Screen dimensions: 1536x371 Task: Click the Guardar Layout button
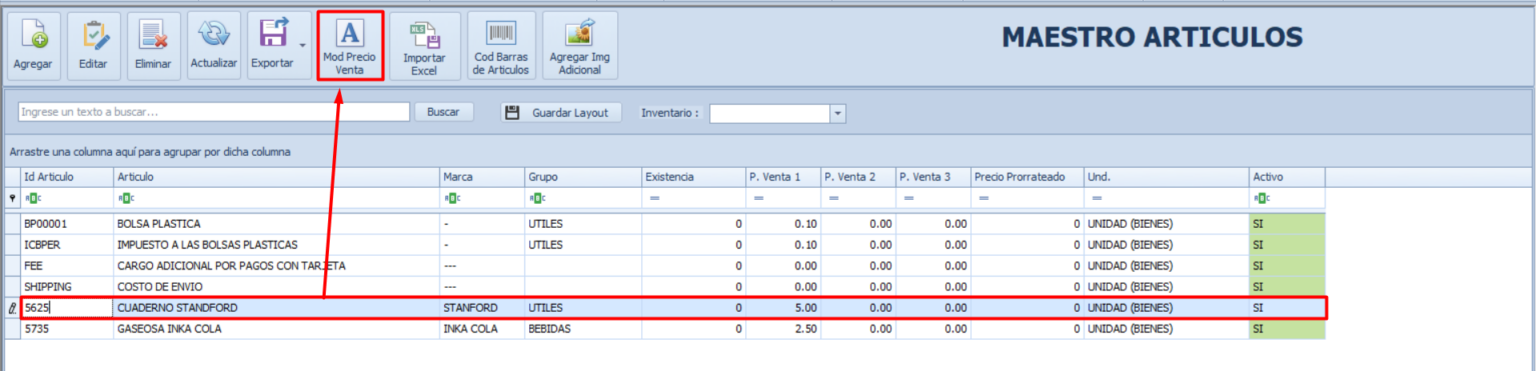pyautogui.click(x=561, y=112)
